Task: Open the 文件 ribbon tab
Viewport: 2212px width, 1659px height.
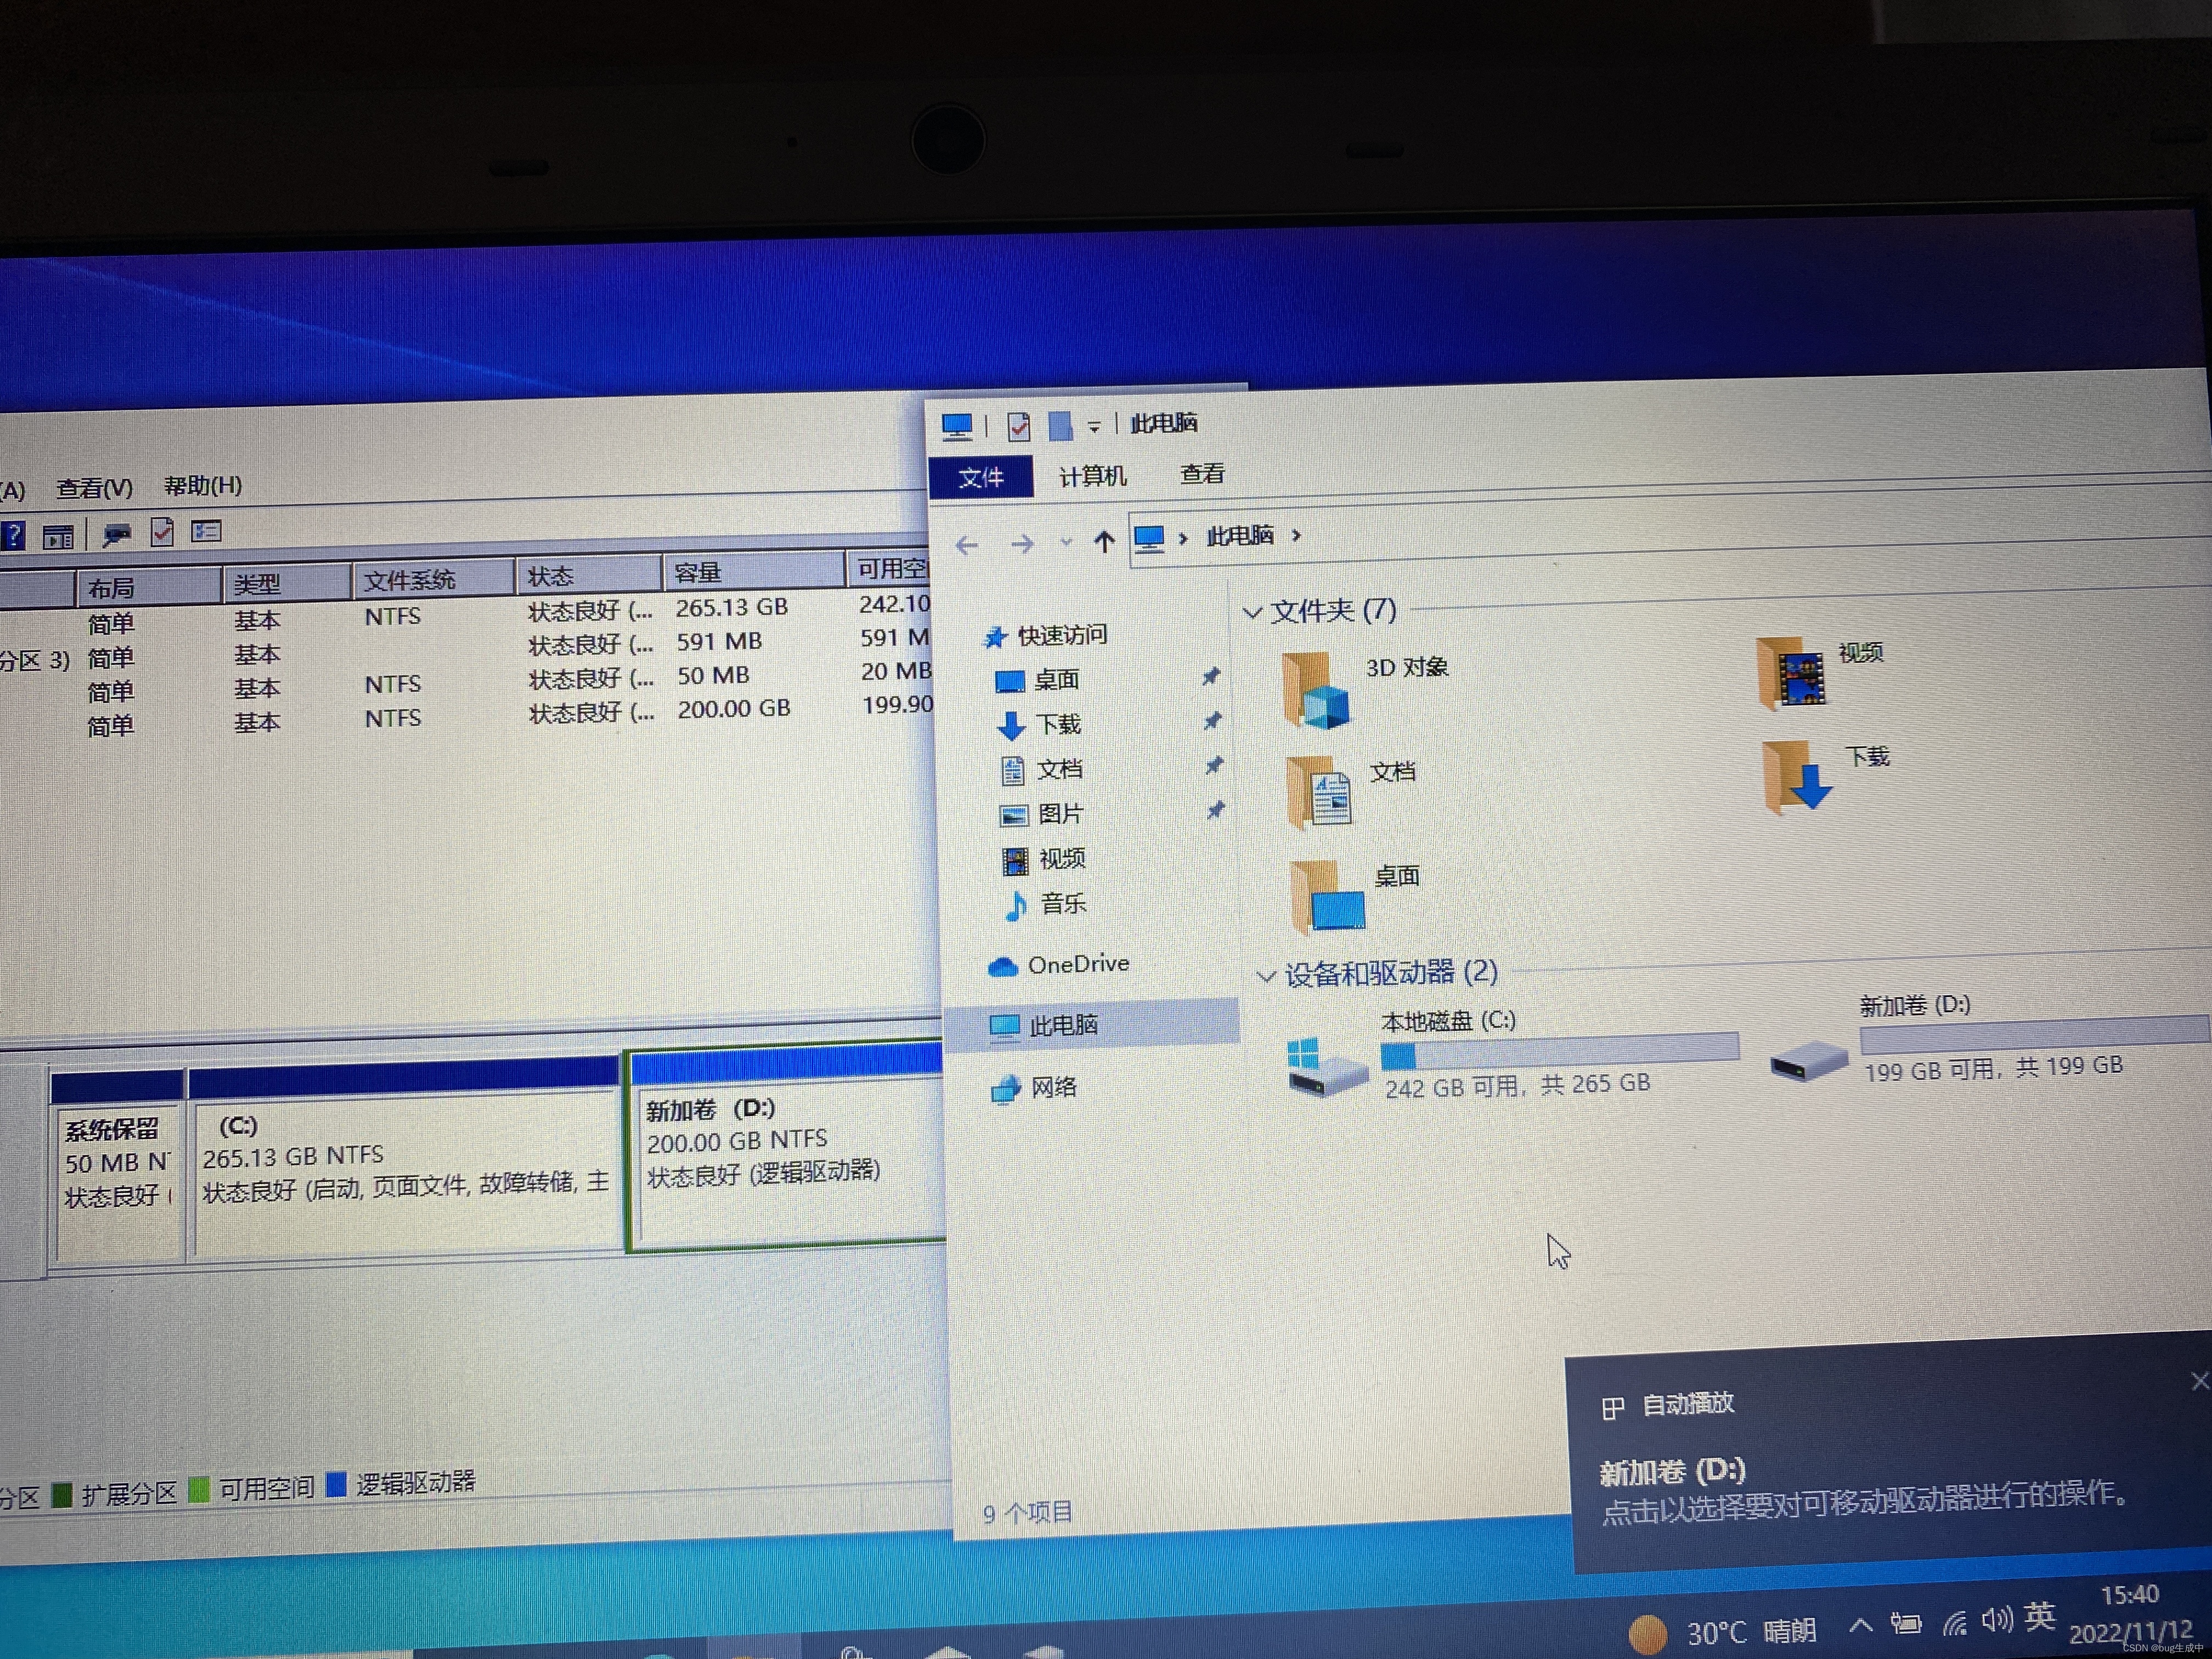Action: point(980,478)
